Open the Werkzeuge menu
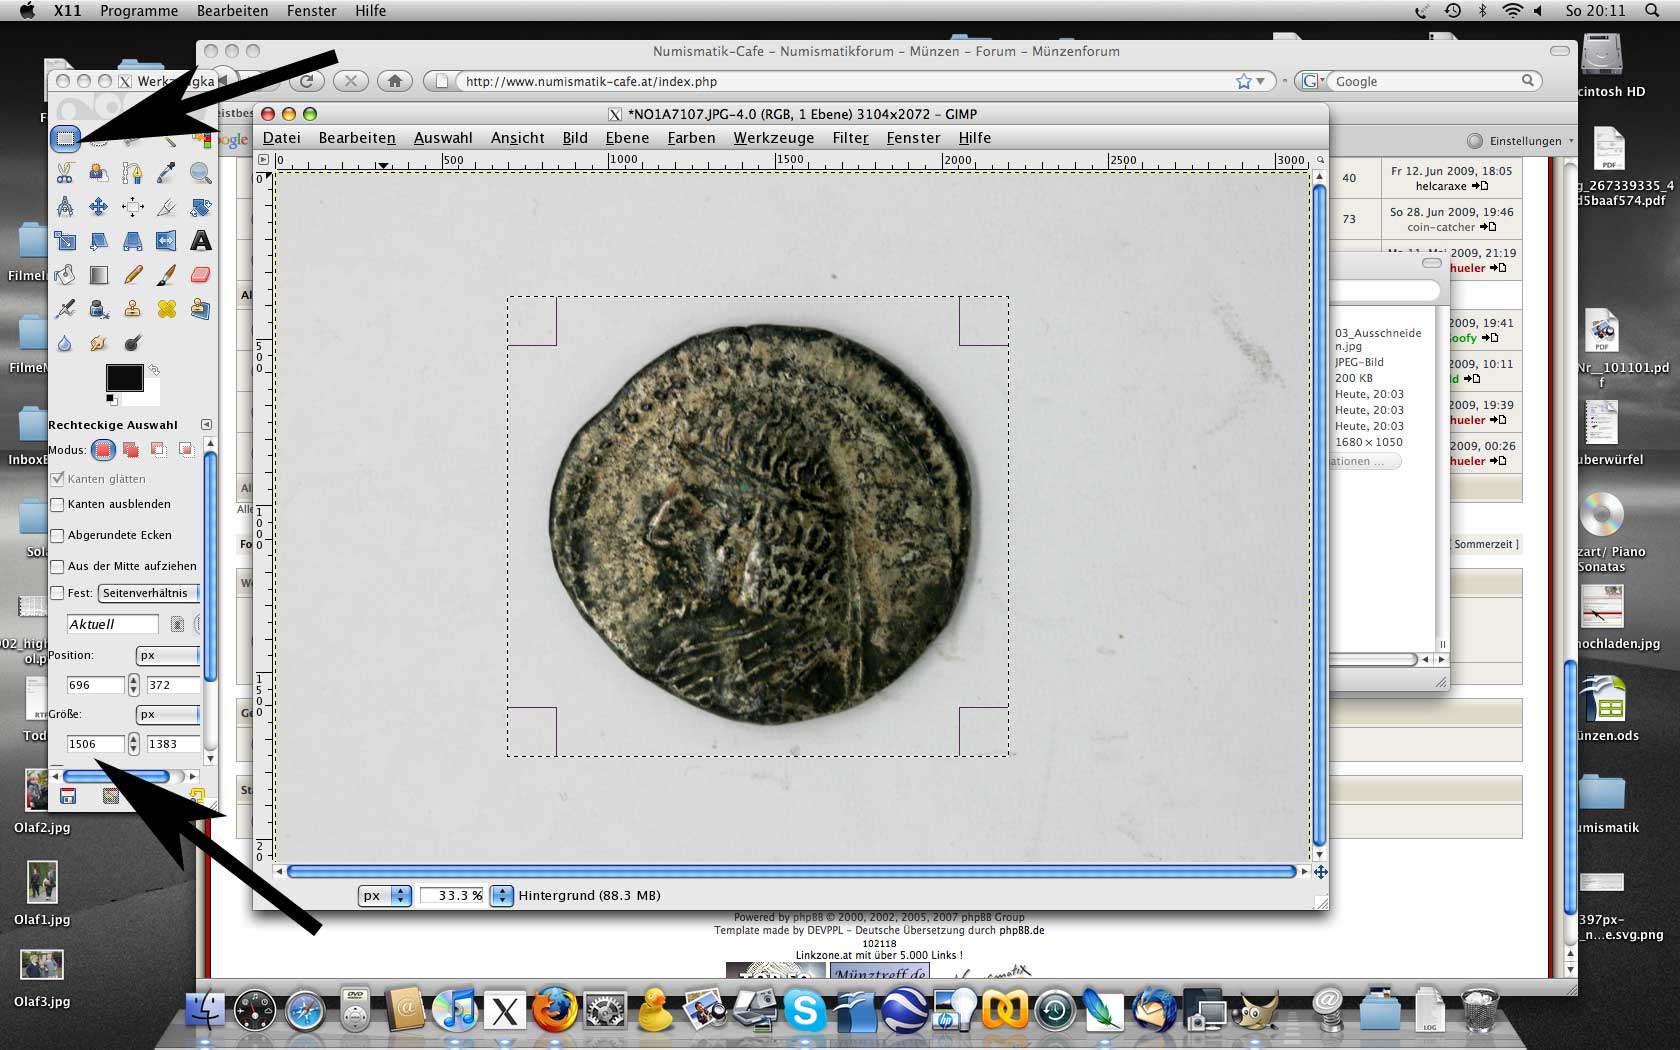Screen dimensions: 1680x1050 pyautogui.click(x=773, y=138)
